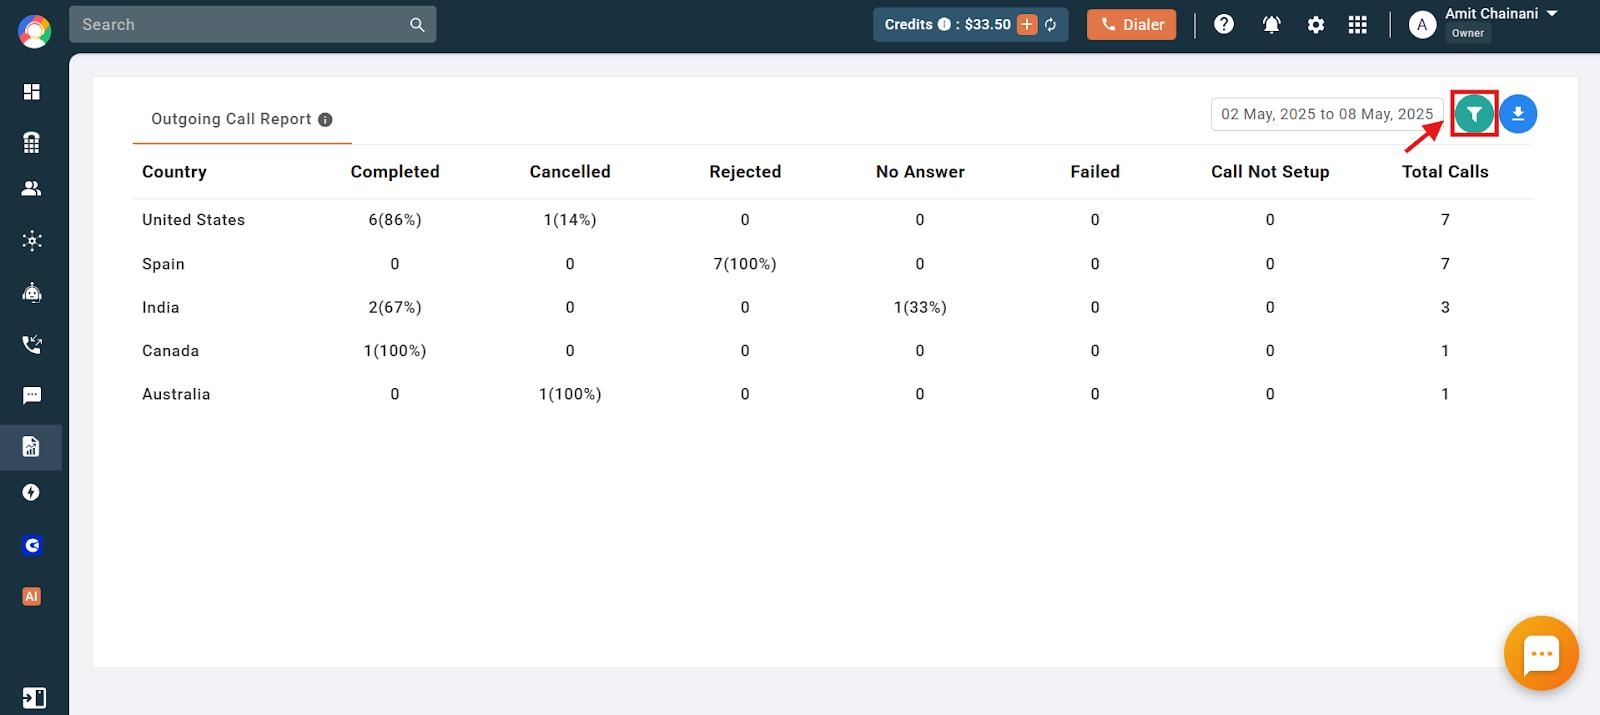Click the Owner role badge
The height and width of the screenshot is (715, 1600).
click(x=1467, y=33)
